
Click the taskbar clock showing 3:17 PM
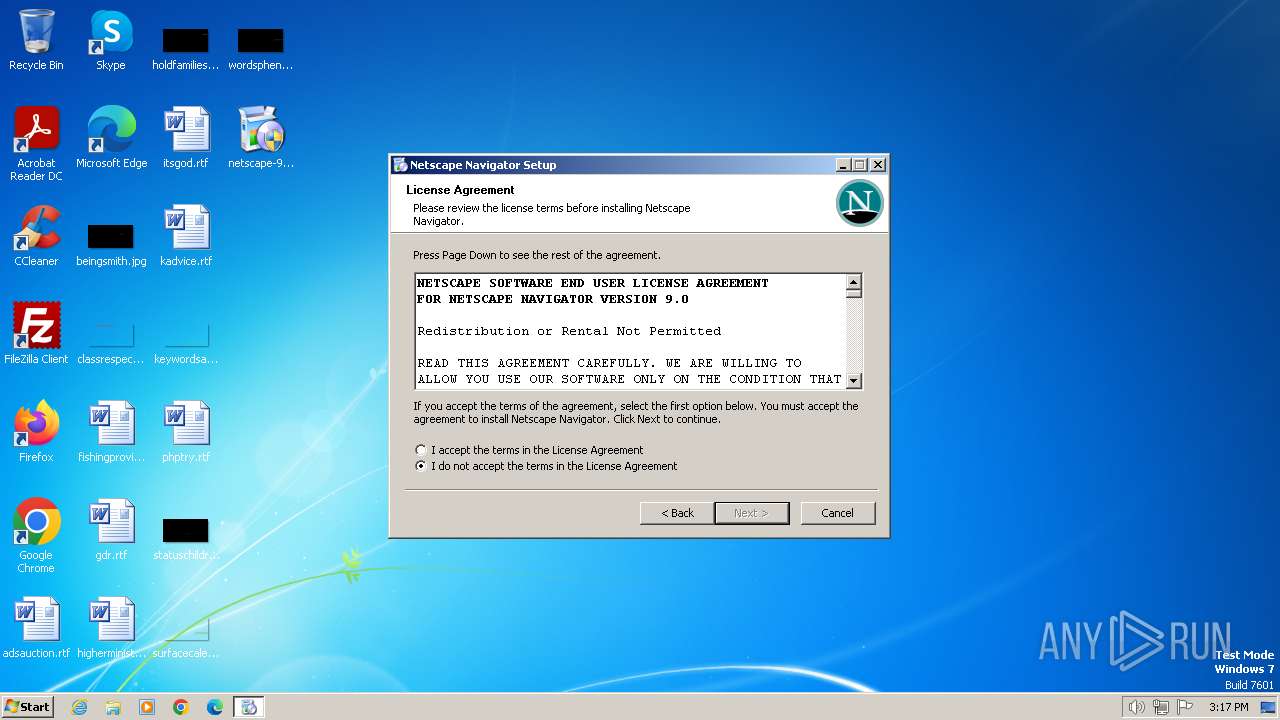click(1228, 707)
